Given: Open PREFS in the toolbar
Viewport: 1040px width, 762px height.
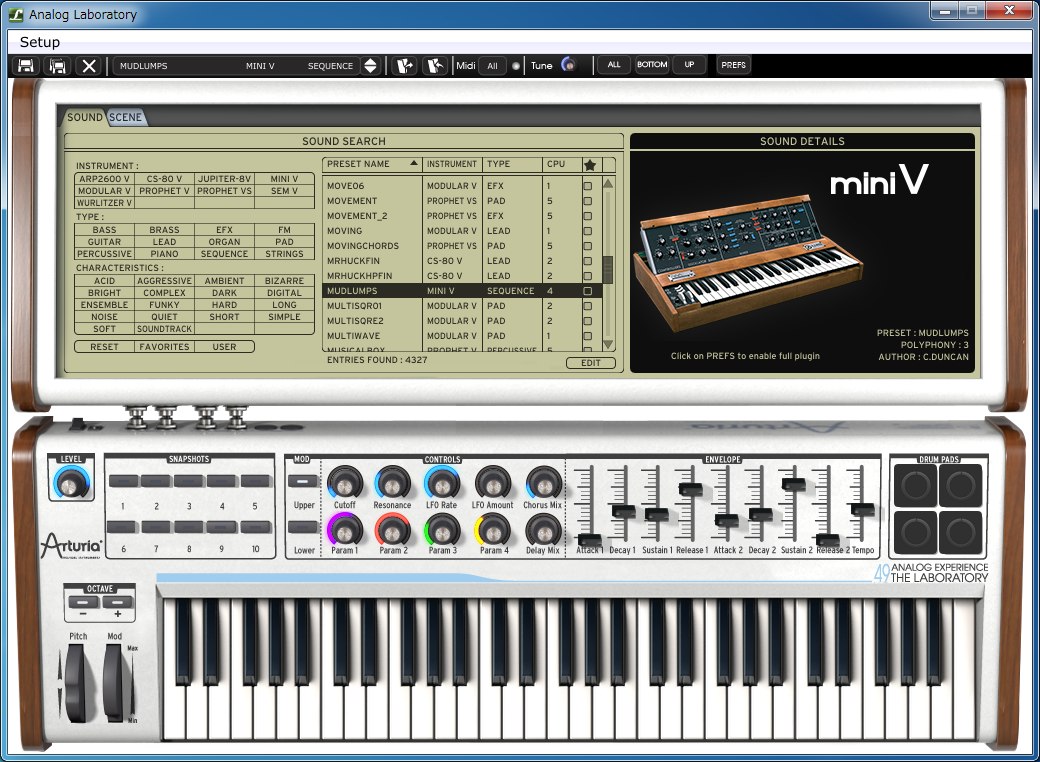Looking at the screenshot, I should 733,65.
